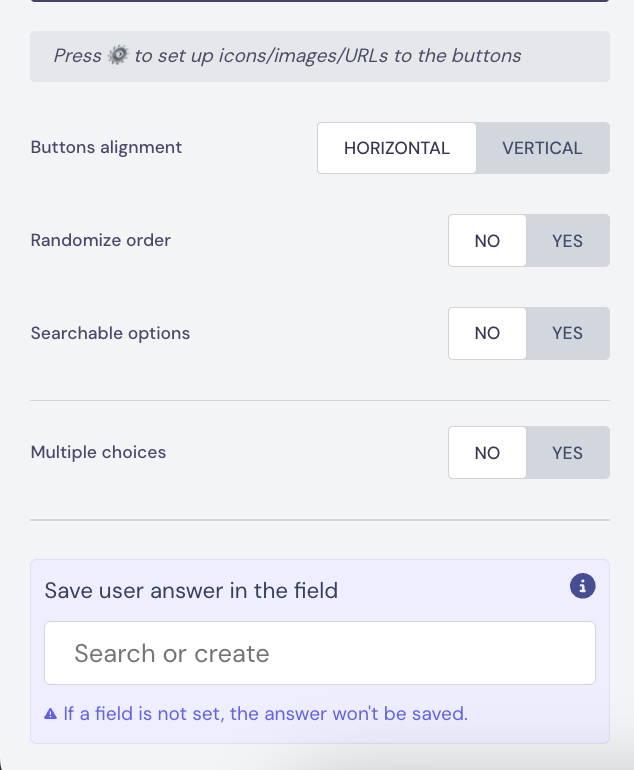634x770 pixels.
Task: Click the dark bar at the panel top
Action: pos(320,1)
